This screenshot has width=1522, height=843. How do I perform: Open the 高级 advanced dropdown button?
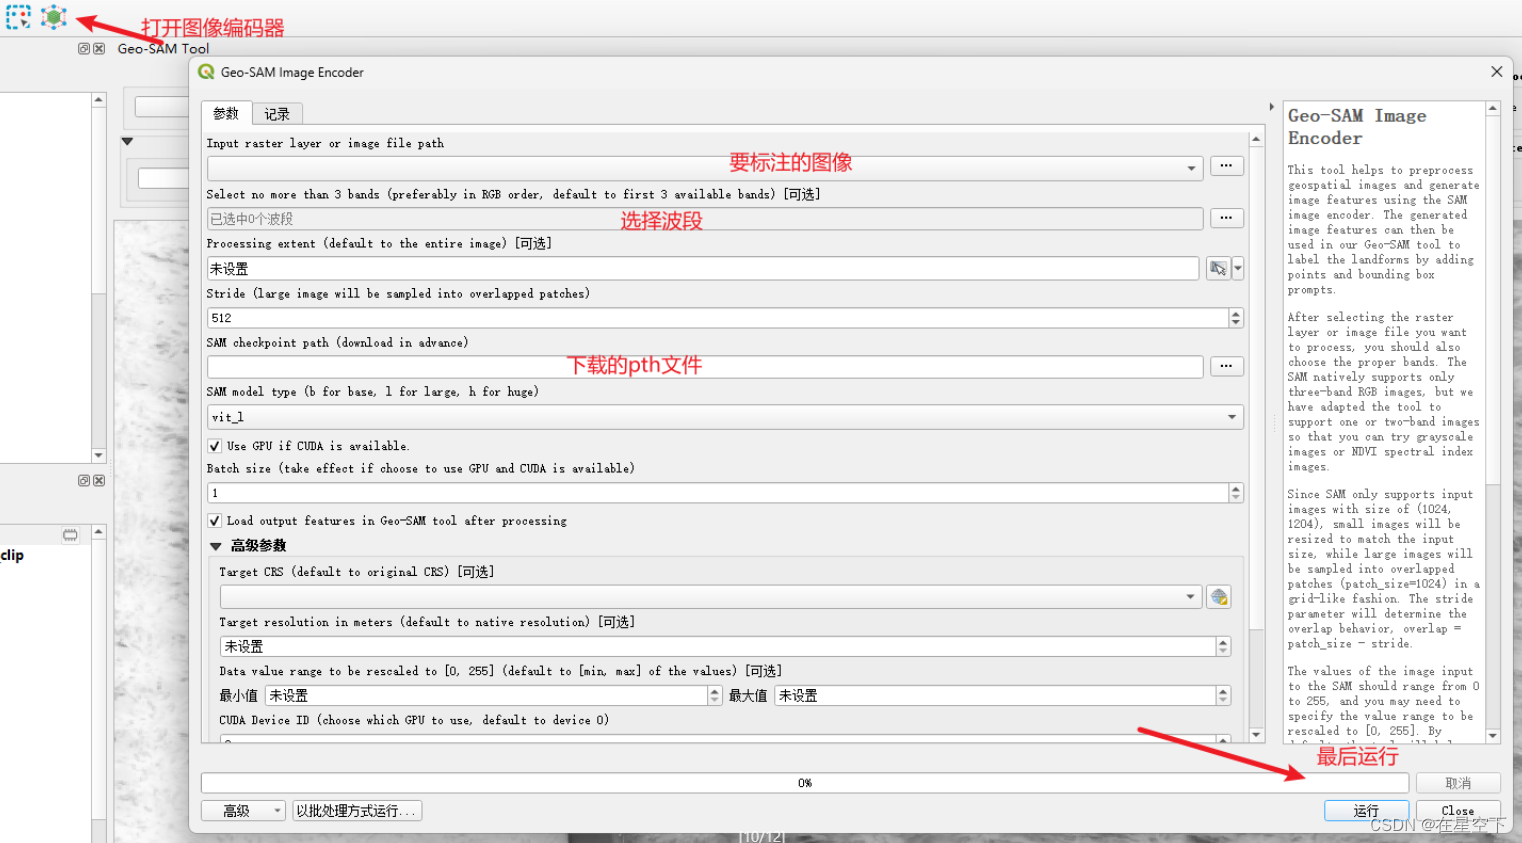click(243, 811)
